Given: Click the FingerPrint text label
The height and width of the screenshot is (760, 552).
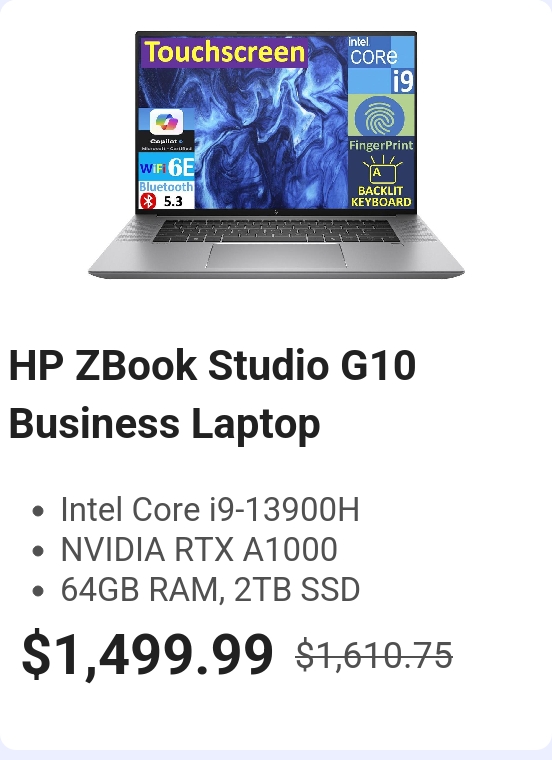Looking at the screenshot, I should (x=381, y=145).
